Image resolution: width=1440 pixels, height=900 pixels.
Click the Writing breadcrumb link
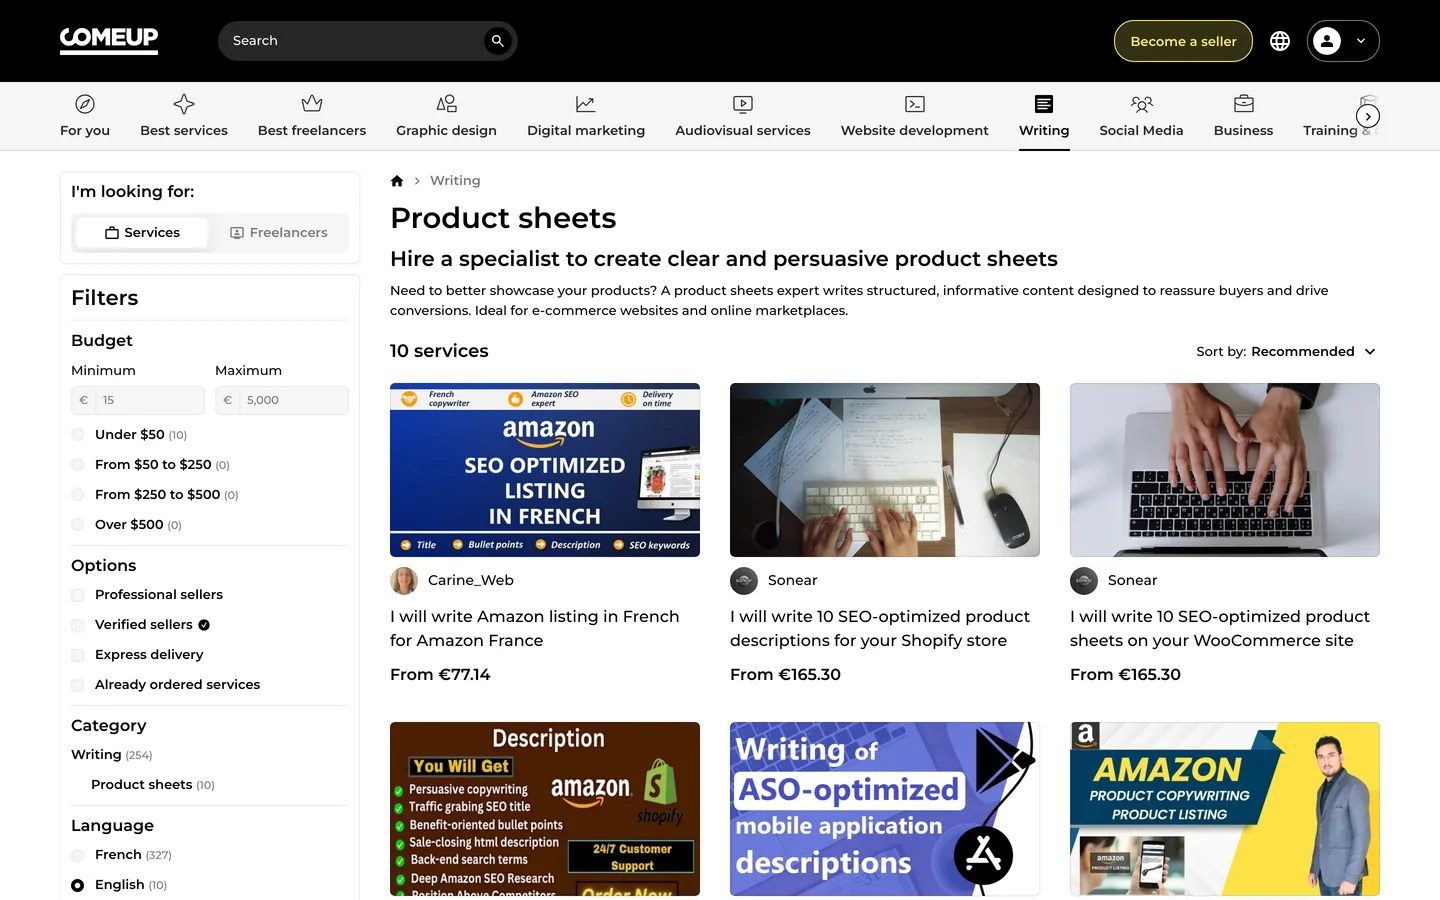pyautogui.click(x=455, y=181)
